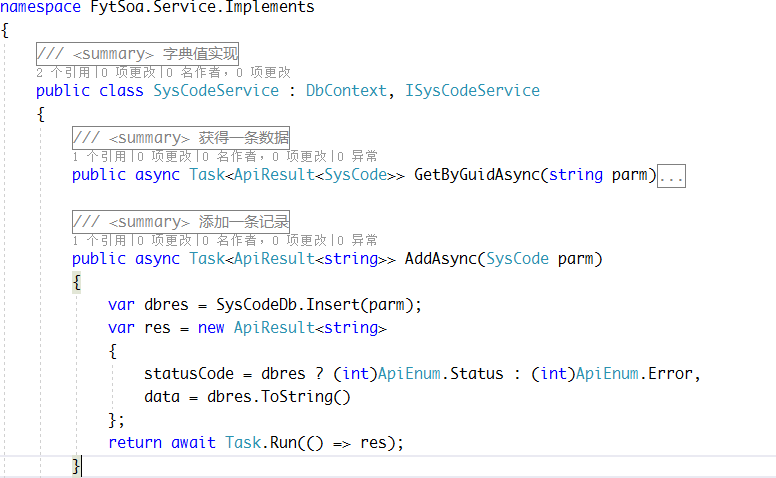Expand the collapsed summary '添加一条记录'
This screenshot has height=478, width=776.
tap(181, 222)
